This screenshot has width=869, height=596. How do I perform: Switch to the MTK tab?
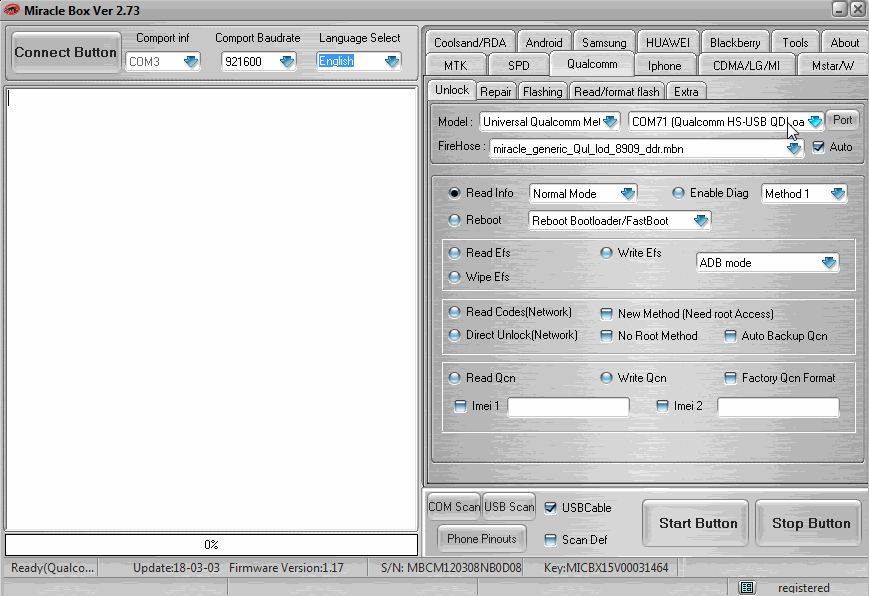tap(456, 65)
